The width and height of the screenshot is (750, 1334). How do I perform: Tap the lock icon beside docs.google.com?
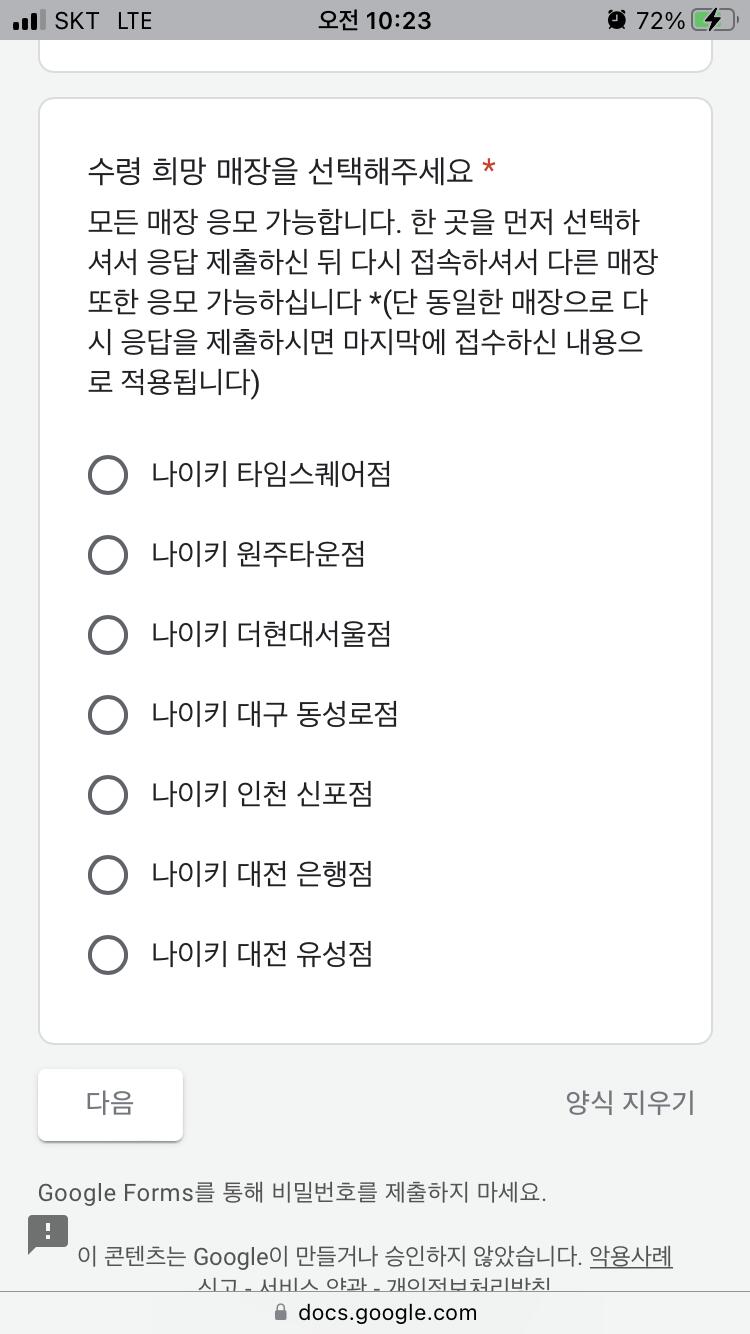coord(281,1313)
